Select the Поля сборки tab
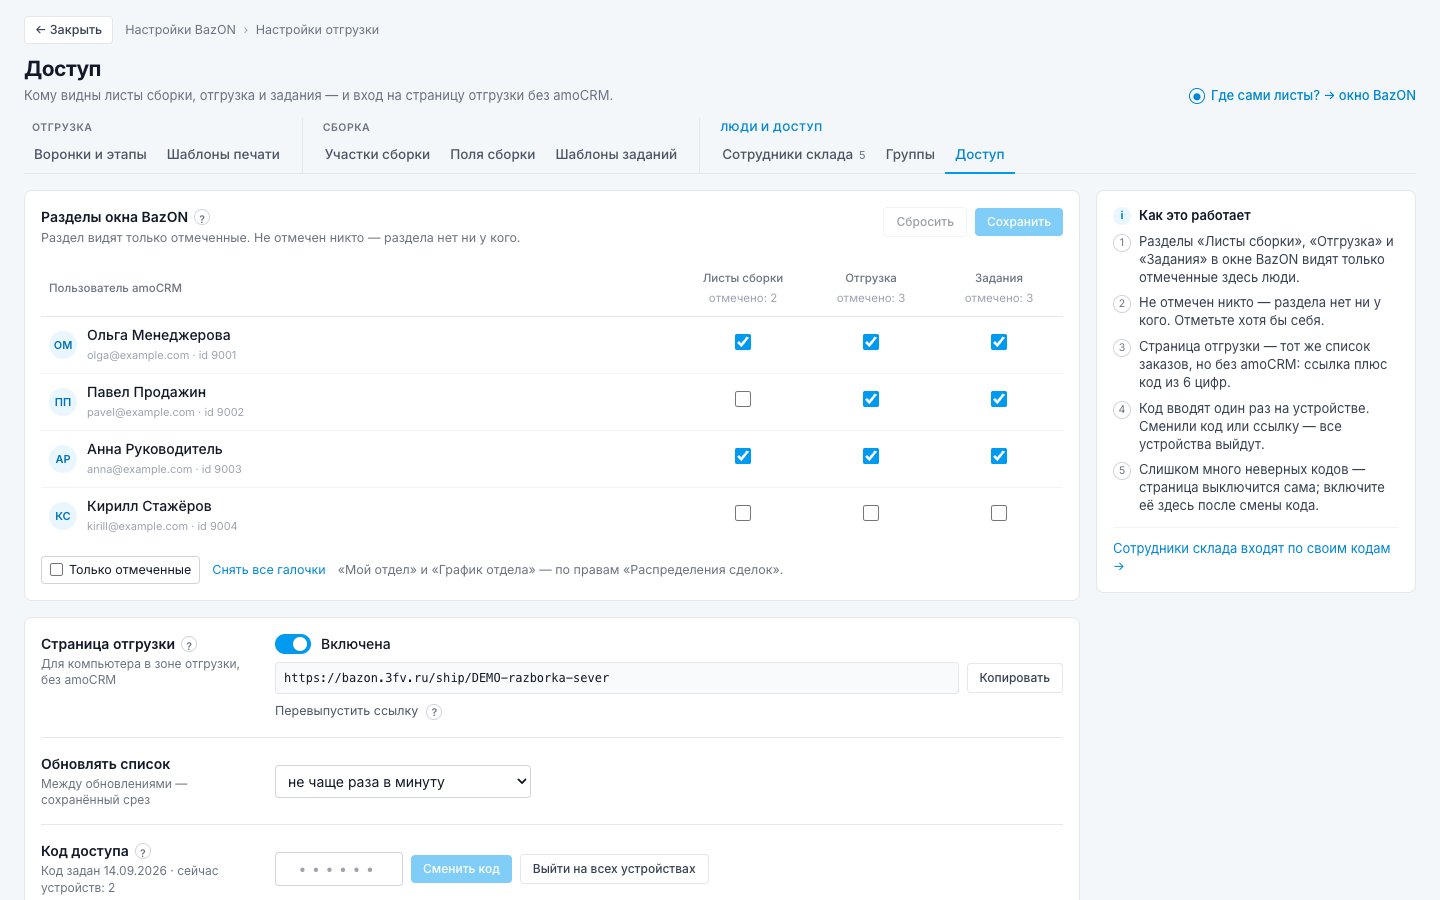Viewport: 1440px width, 900px height. pos(493,155)
